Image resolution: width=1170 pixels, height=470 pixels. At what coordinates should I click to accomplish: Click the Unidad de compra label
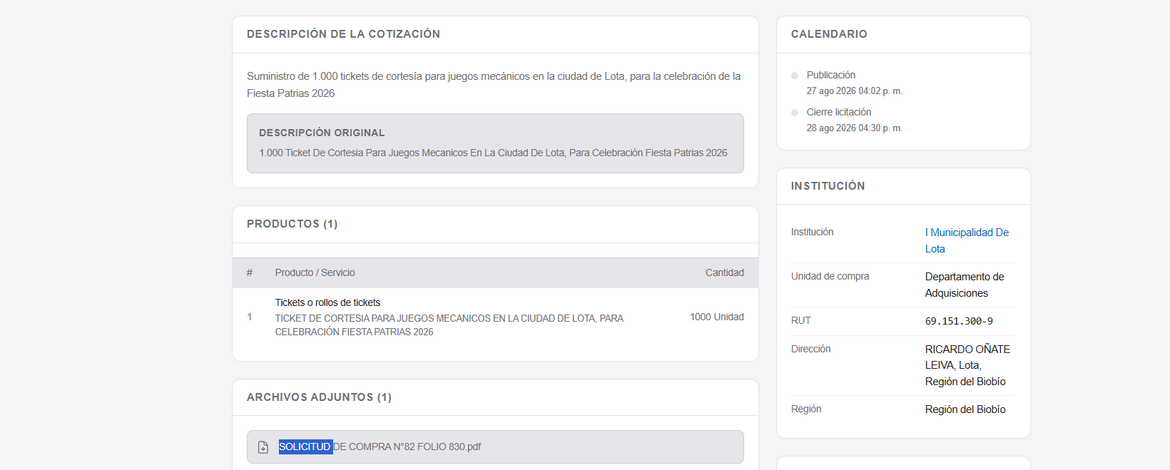click(830, 276)
